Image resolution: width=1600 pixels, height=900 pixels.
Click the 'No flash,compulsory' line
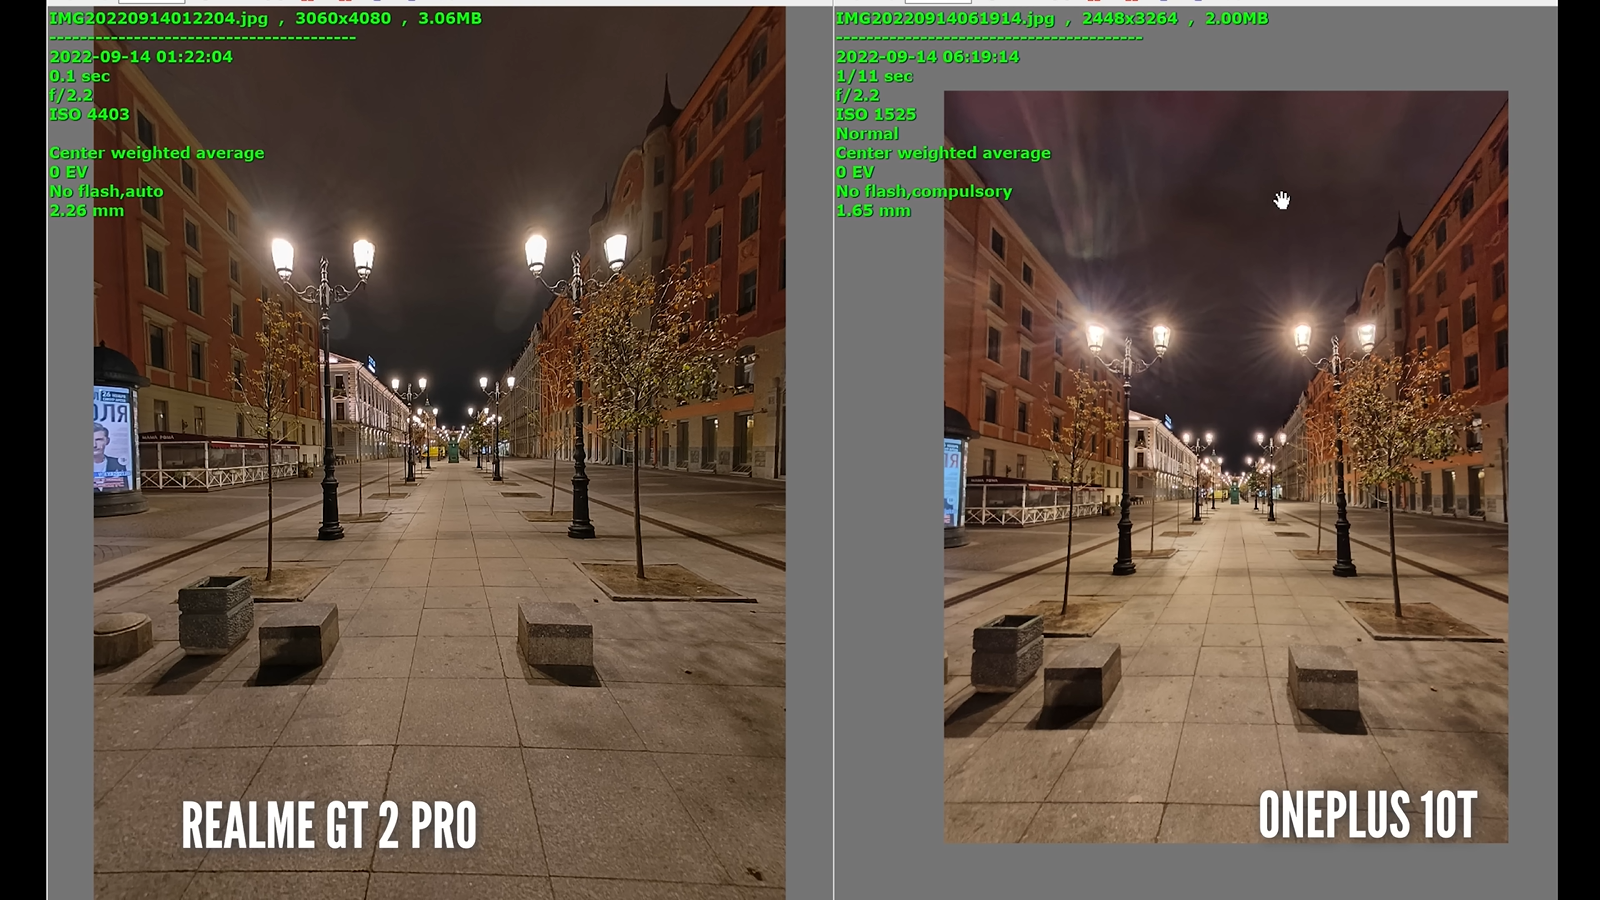pyautogui.click(x=924, y=191)
